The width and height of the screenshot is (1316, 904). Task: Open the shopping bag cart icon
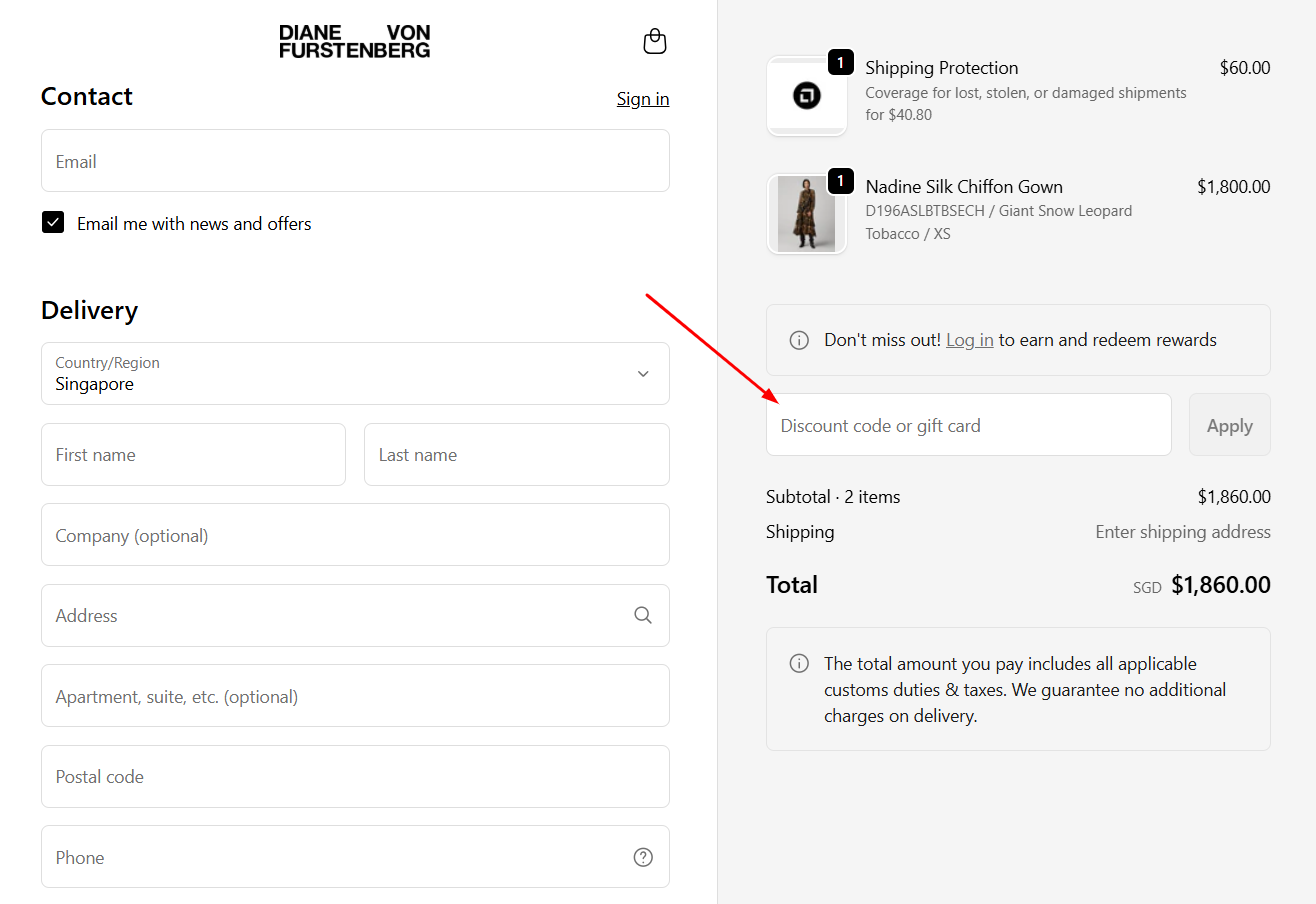(654, 41)
